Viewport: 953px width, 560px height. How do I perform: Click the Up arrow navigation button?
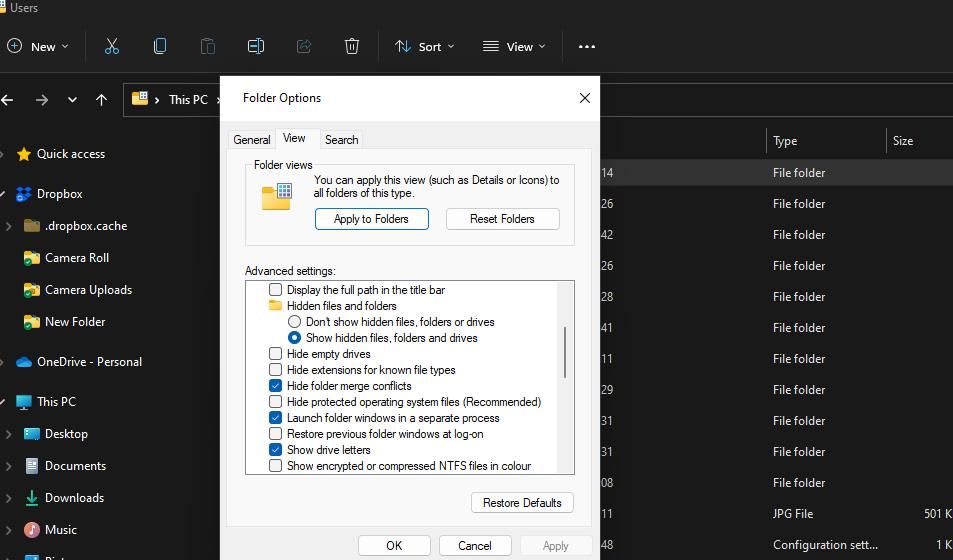click(x=101, y=100)
